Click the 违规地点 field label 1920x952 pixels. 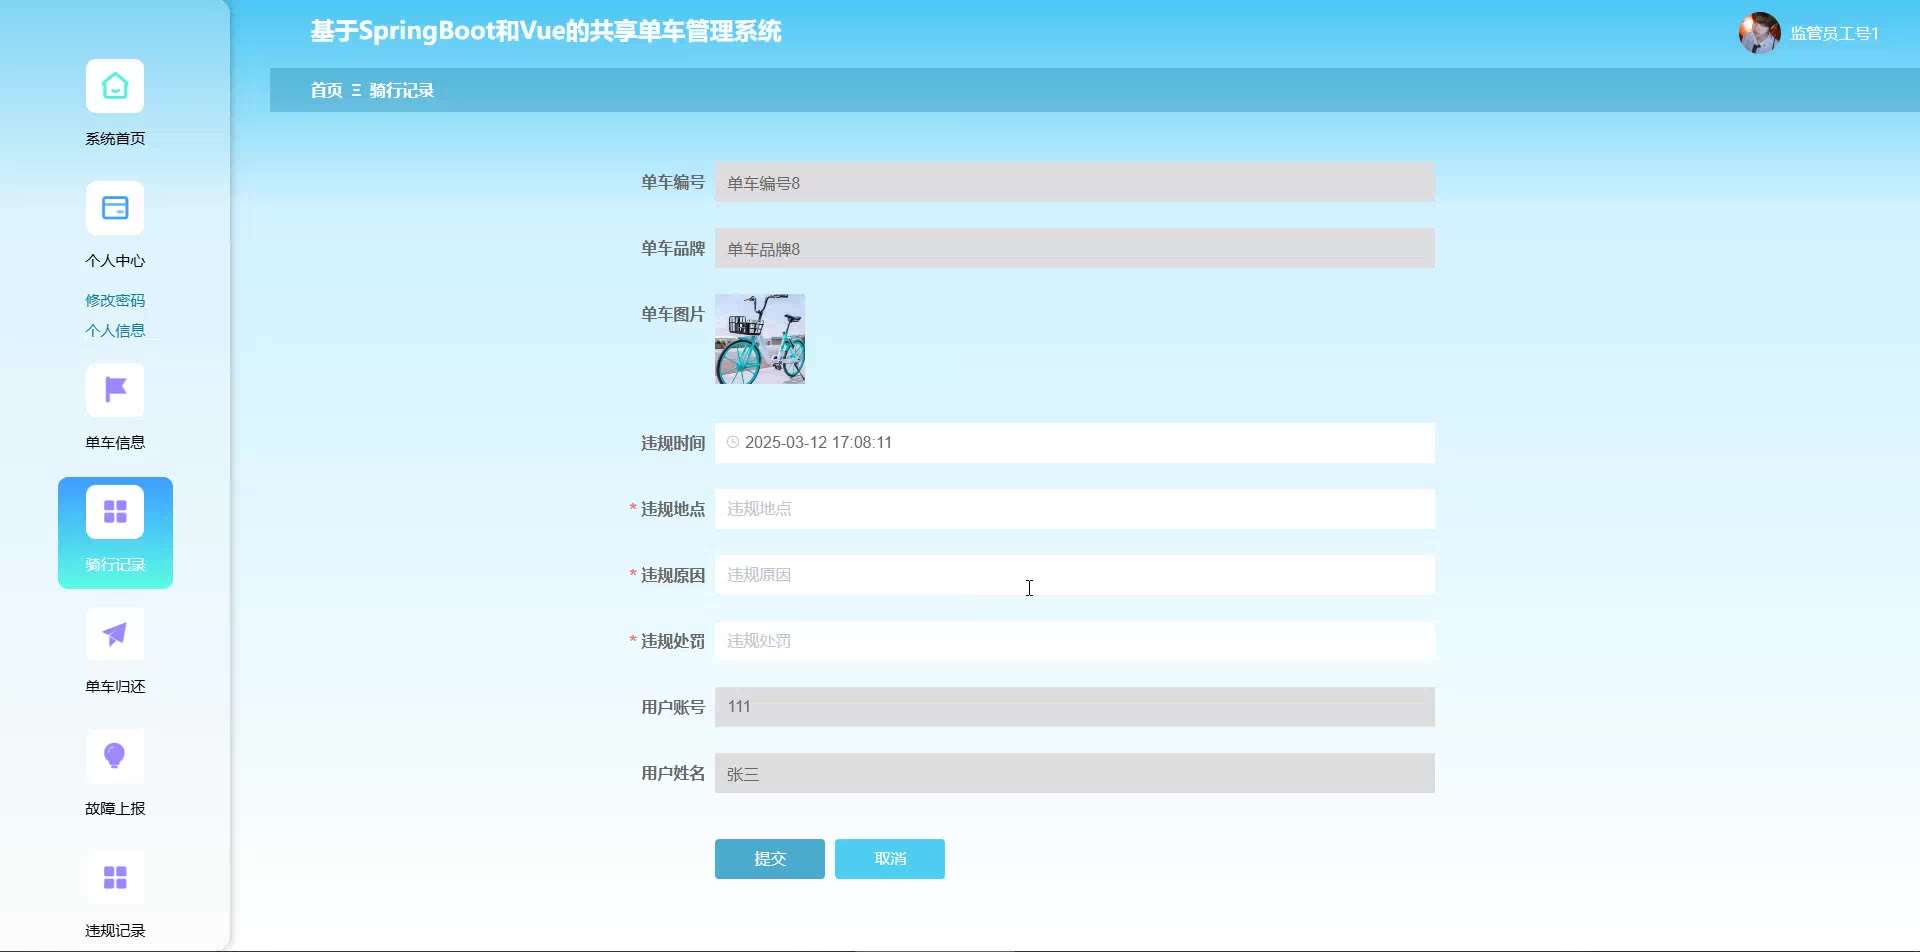tap(673, 509)
